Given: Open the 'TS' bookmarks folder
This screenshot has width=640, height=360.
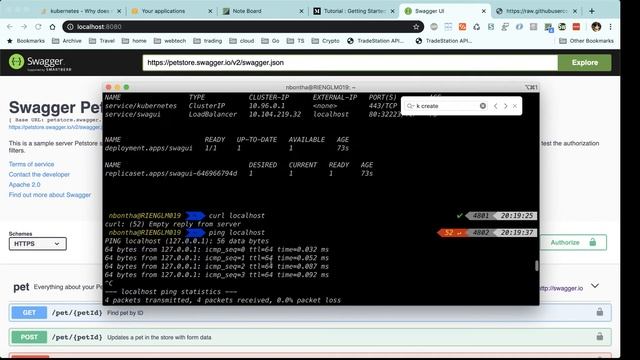Looking at the screenshot, I should coord(296,41).
